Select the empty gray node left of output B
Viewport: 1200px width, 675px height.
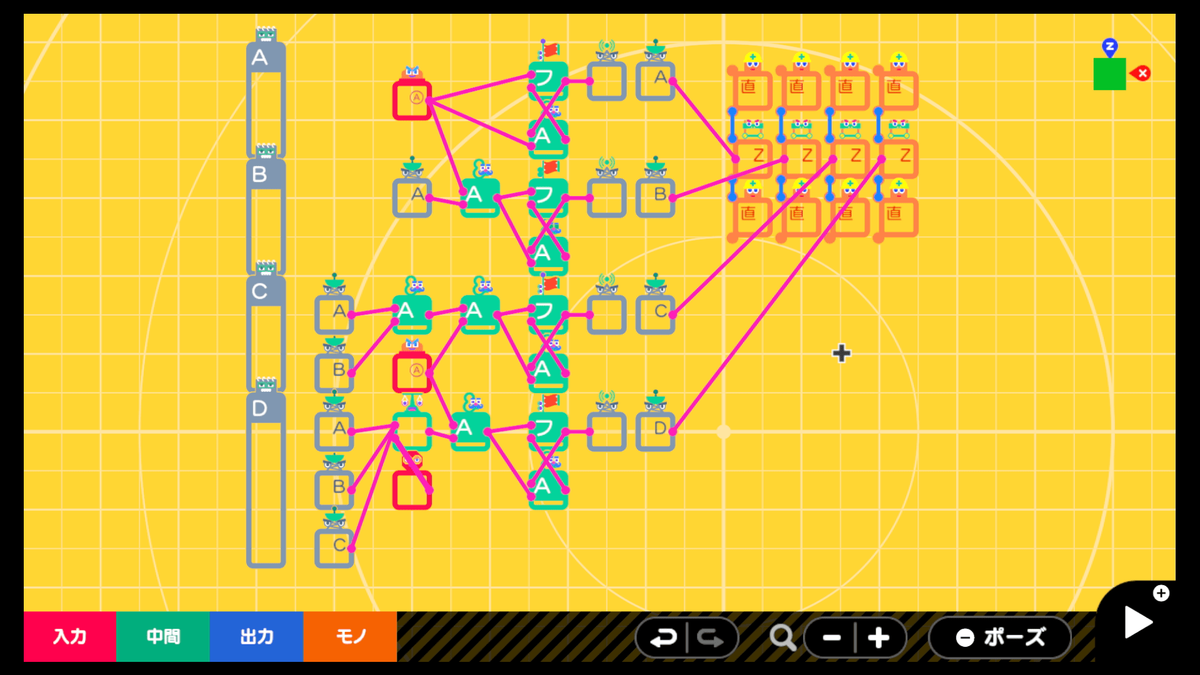pyautogui.click(x=606, y=197)
